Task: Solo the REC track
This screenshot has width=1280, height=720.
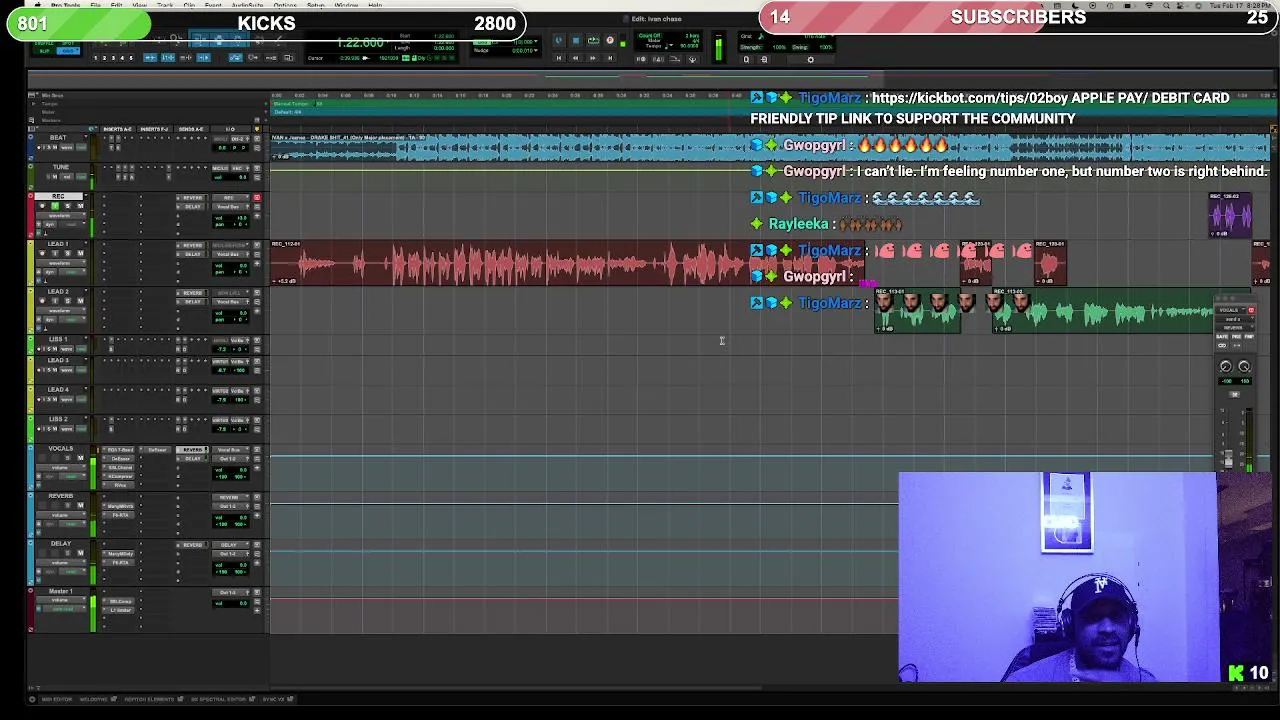Action: point(67,206)
